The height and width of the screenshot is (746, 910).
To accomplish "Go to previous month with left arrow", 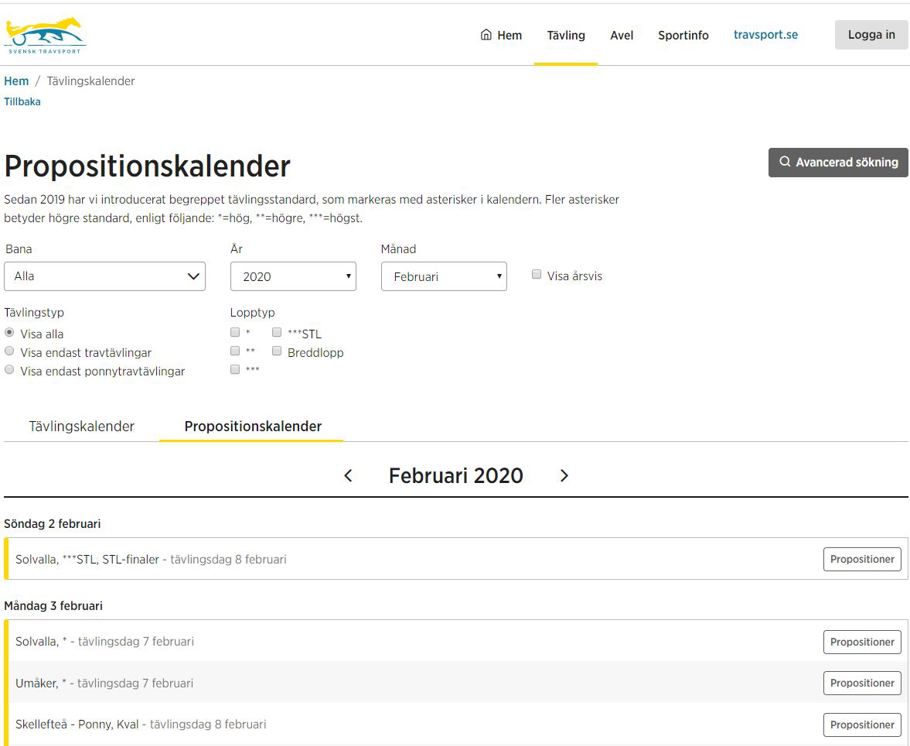I will click(x=348, y=476).
